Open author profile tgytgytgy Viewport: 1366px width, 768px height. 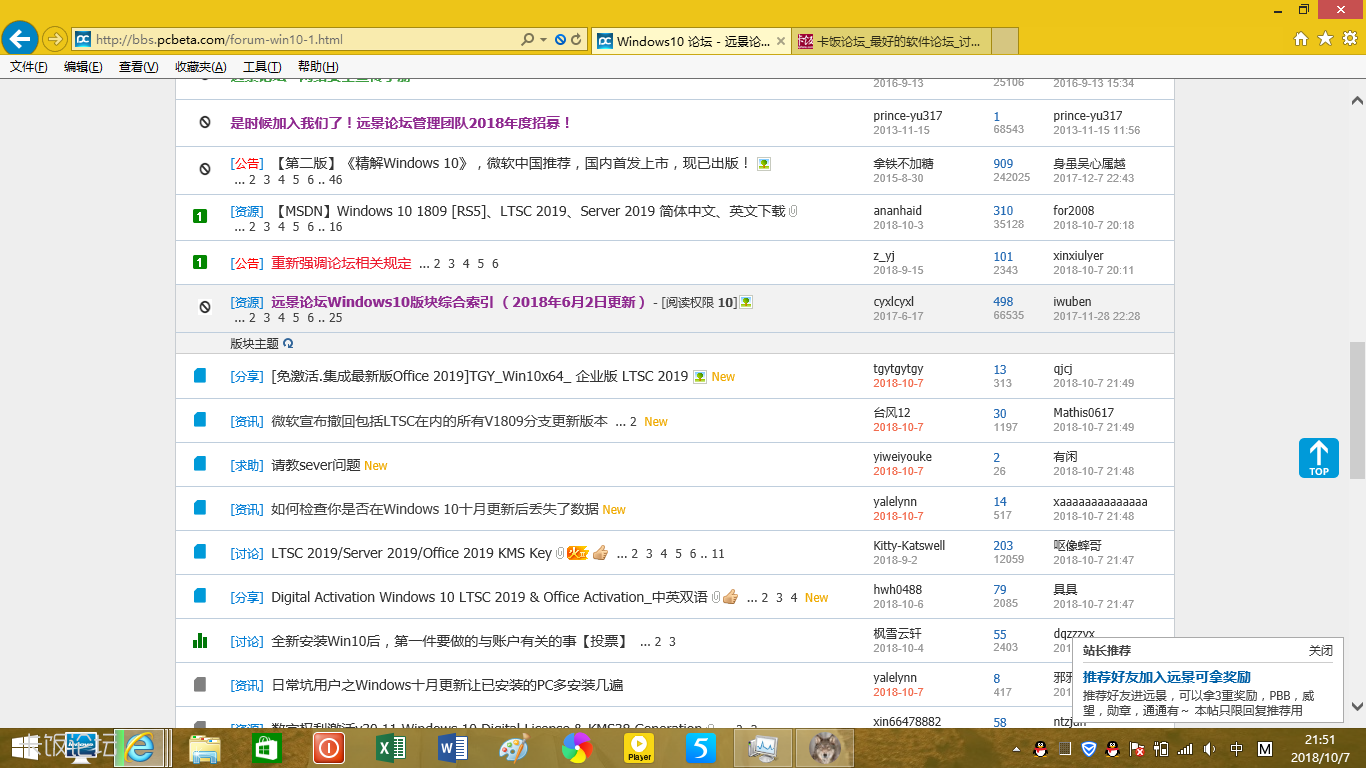898,369
